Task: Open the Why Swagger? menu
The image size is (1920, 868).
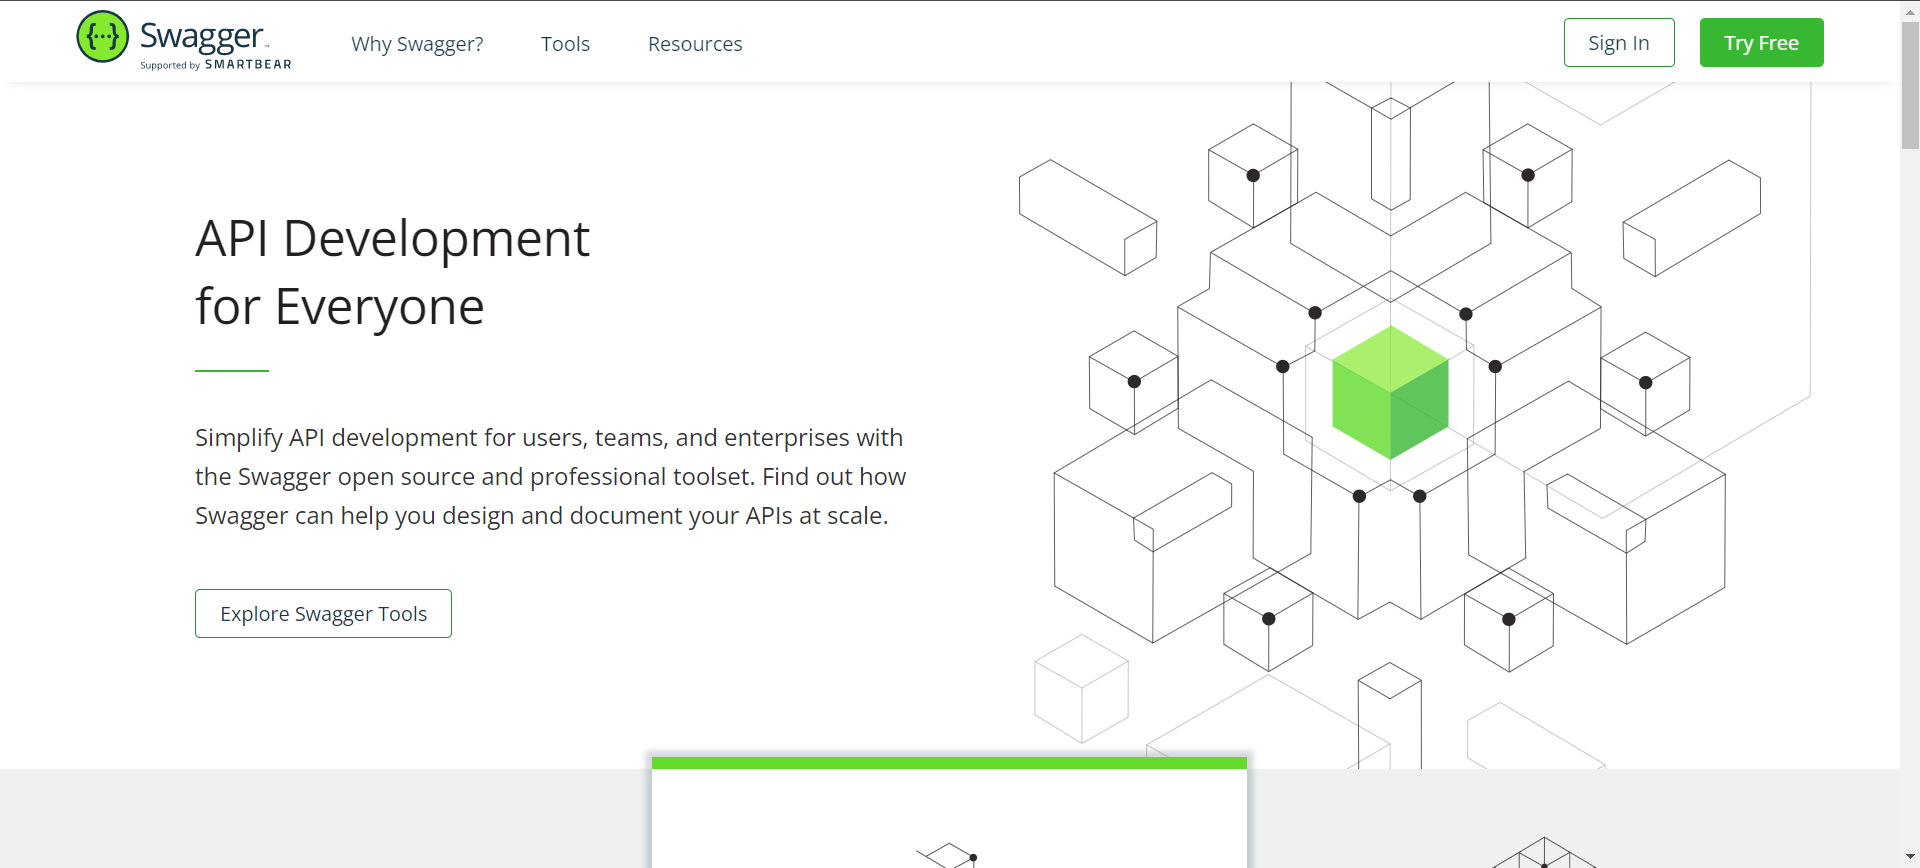Action: (417, 44)
